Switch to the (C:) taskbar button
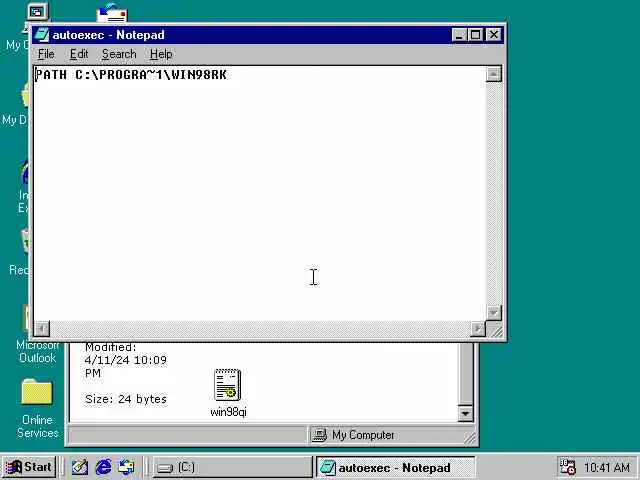 [232, 467]
